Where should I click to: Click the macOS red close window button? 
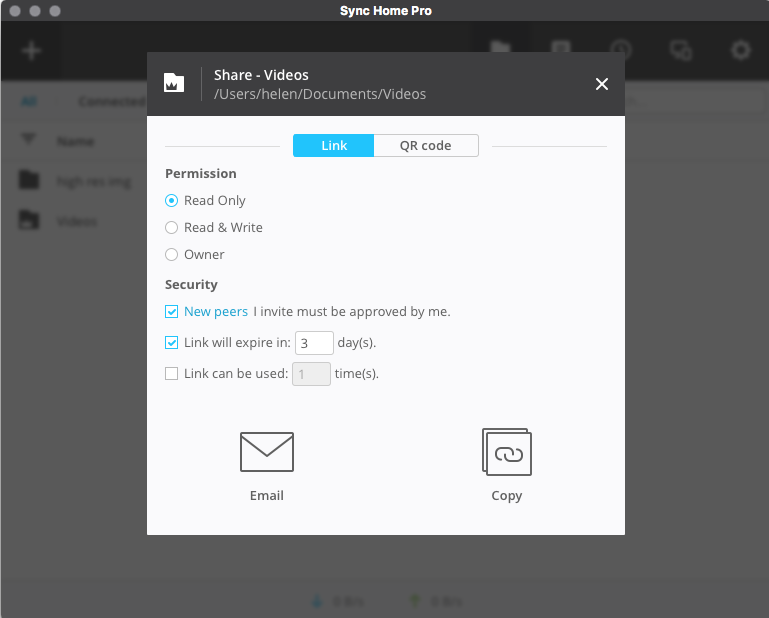(x=15, y=11)
